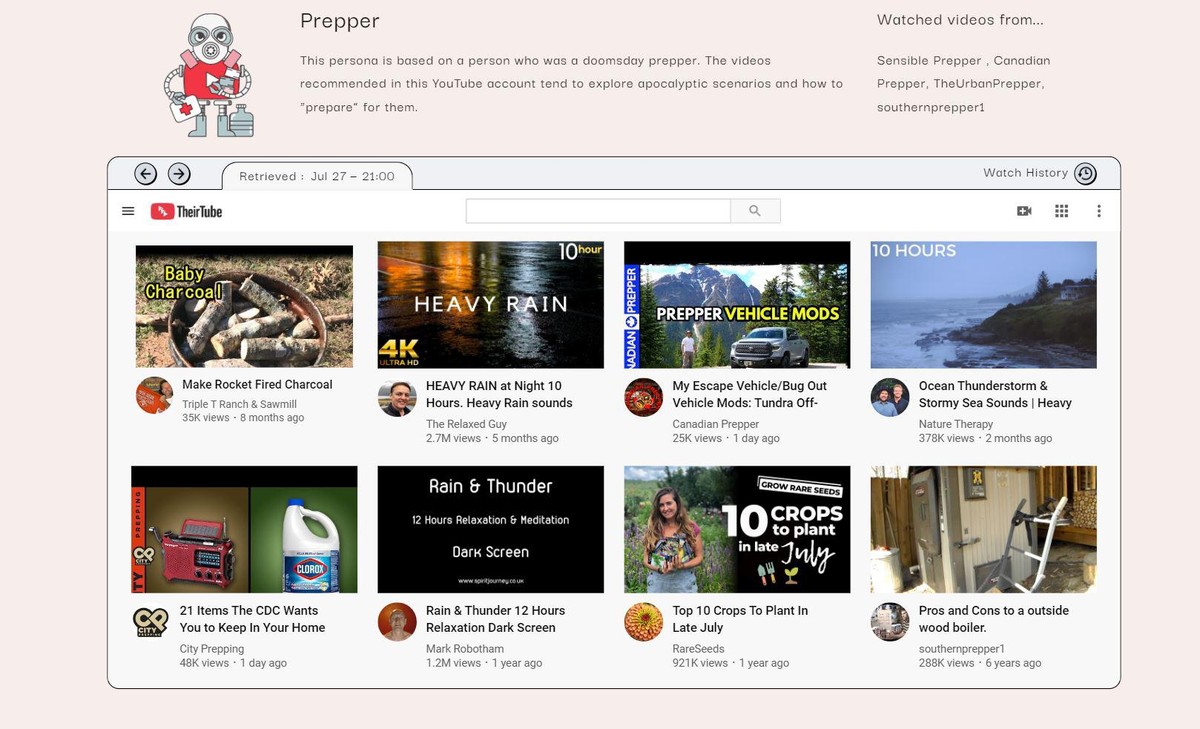Click Triple T Ranch & Sawmill avatar

pyautogui.click(x=155, y=396)
